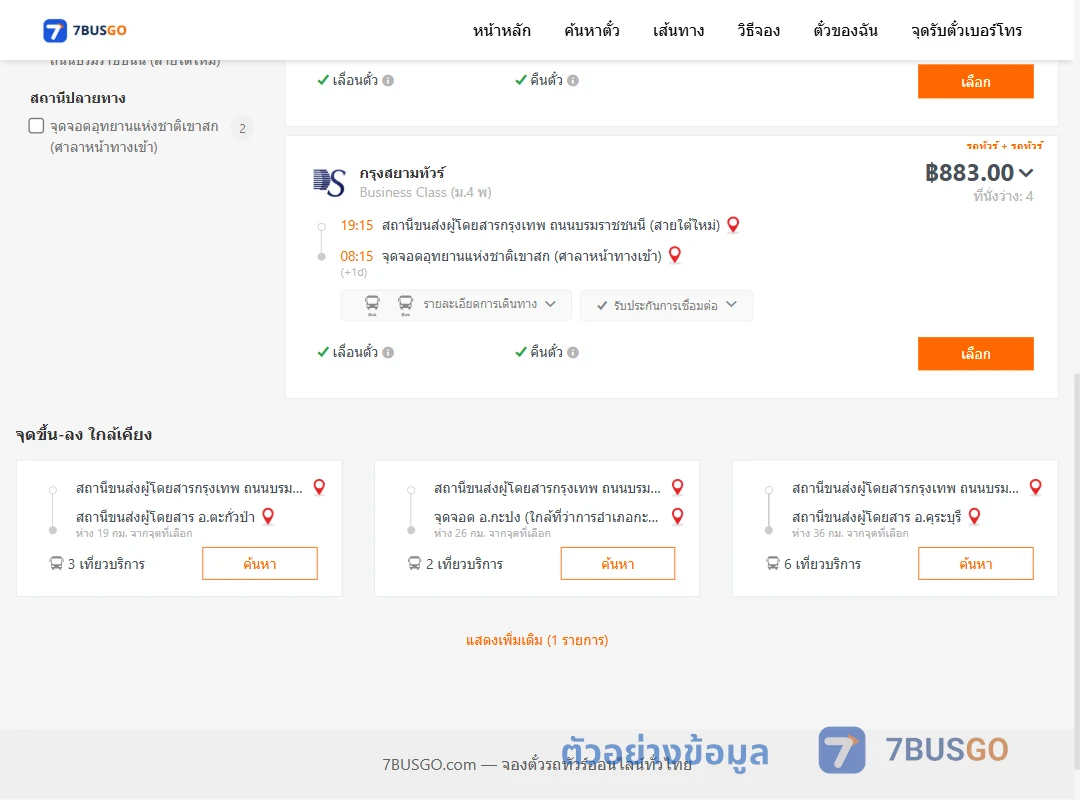Click bus icon beside 2 เที่ยวบริการ
This screenshot has width=1080, height=800.
pos(414,564)
